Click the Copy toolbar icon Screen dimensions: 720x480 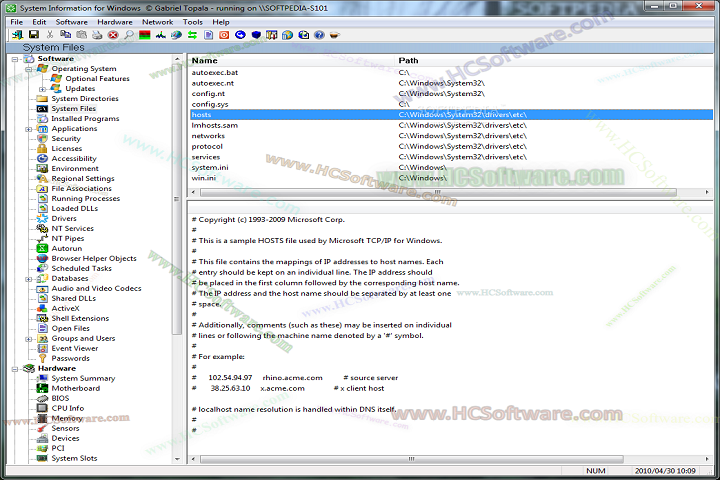66,35
